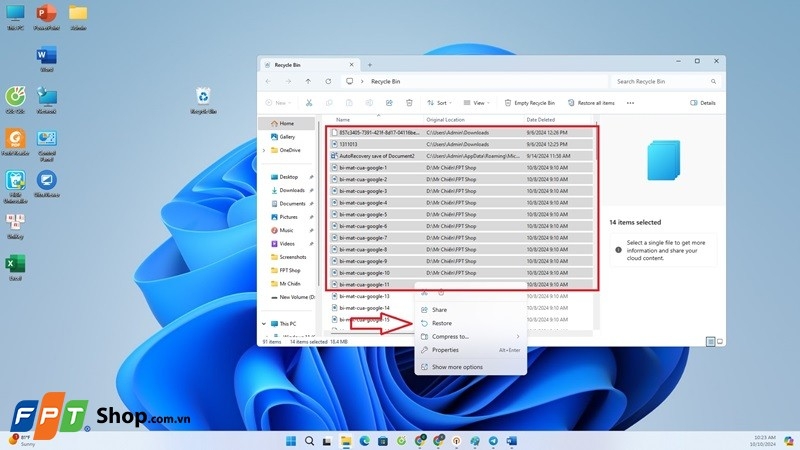Open the Recycle Bin desktop icon

tap(203, 101)
